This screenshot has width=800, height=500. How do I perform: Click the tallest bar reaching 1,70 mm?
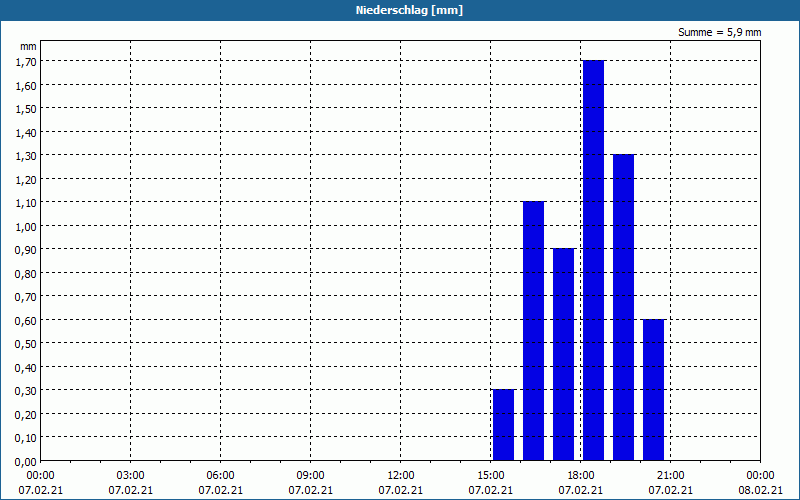pyautogui.click(x=593, y=260)
